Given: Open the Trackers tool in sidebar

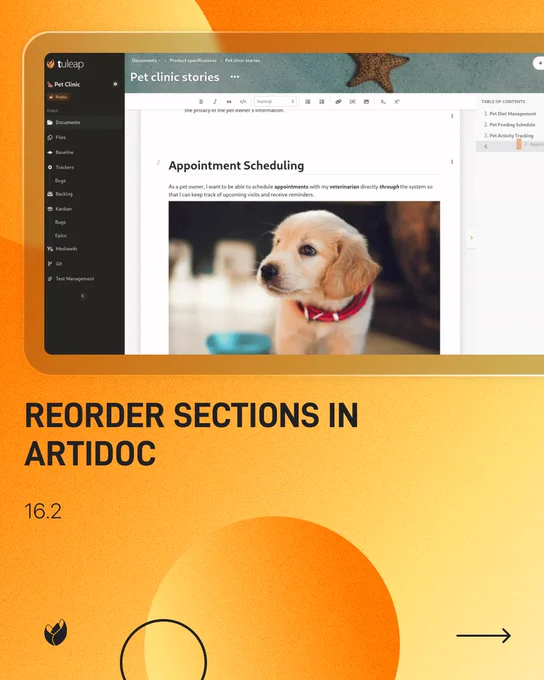Looking at the screenshot, I should tap(64, 167).
